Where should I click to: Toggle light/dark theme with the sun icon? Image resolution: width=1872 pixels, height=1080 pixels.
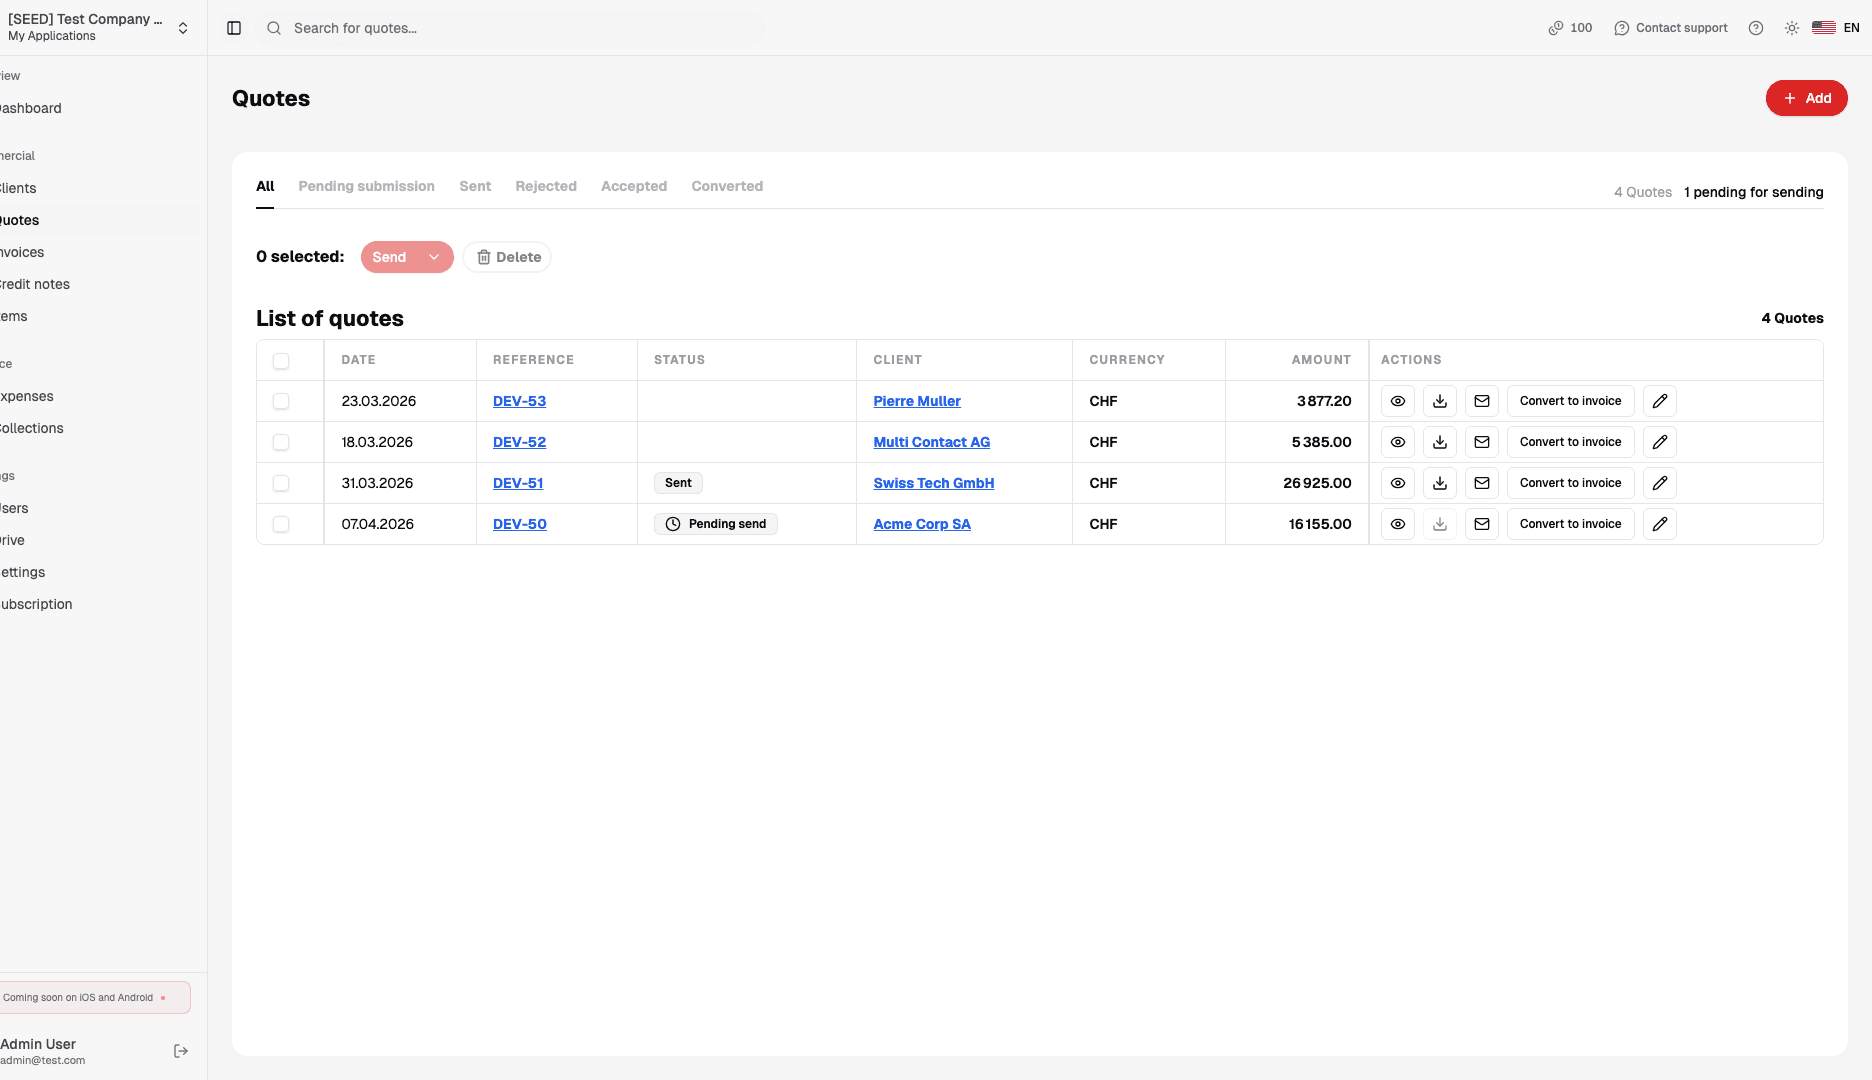pos(1791,27)
